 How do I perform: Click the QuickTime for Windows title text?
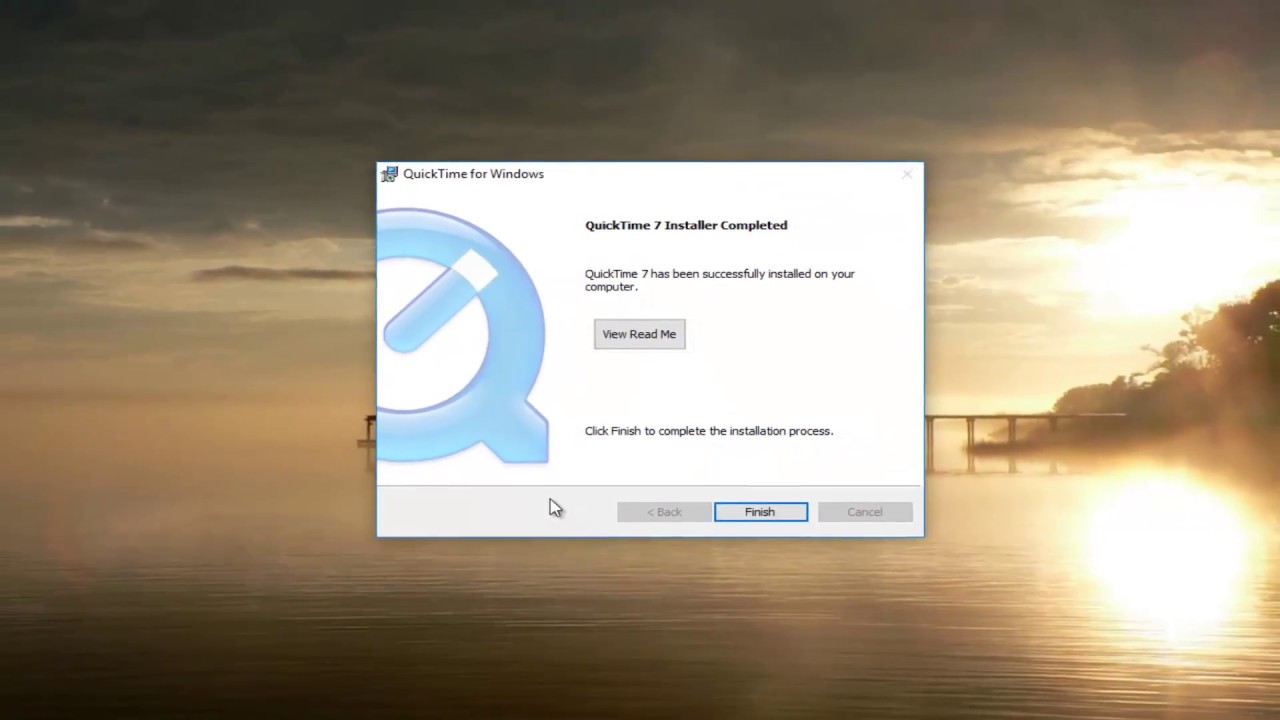tap(473, 174)
